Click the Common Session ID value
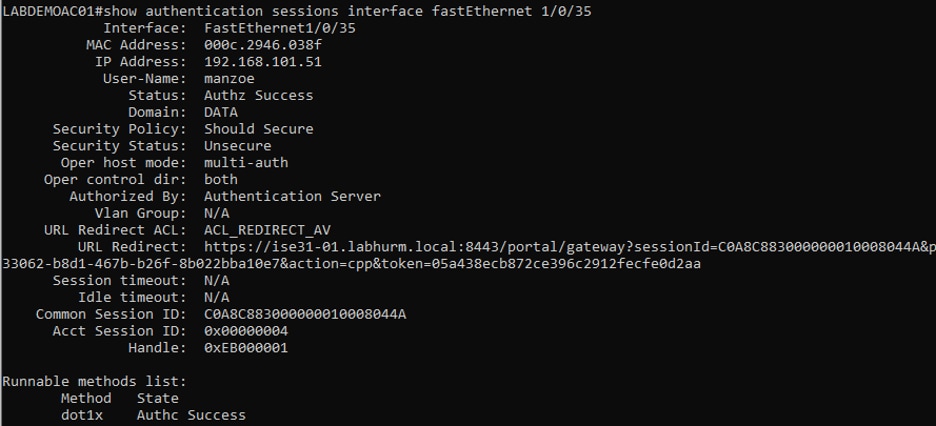 click(305, 314)
